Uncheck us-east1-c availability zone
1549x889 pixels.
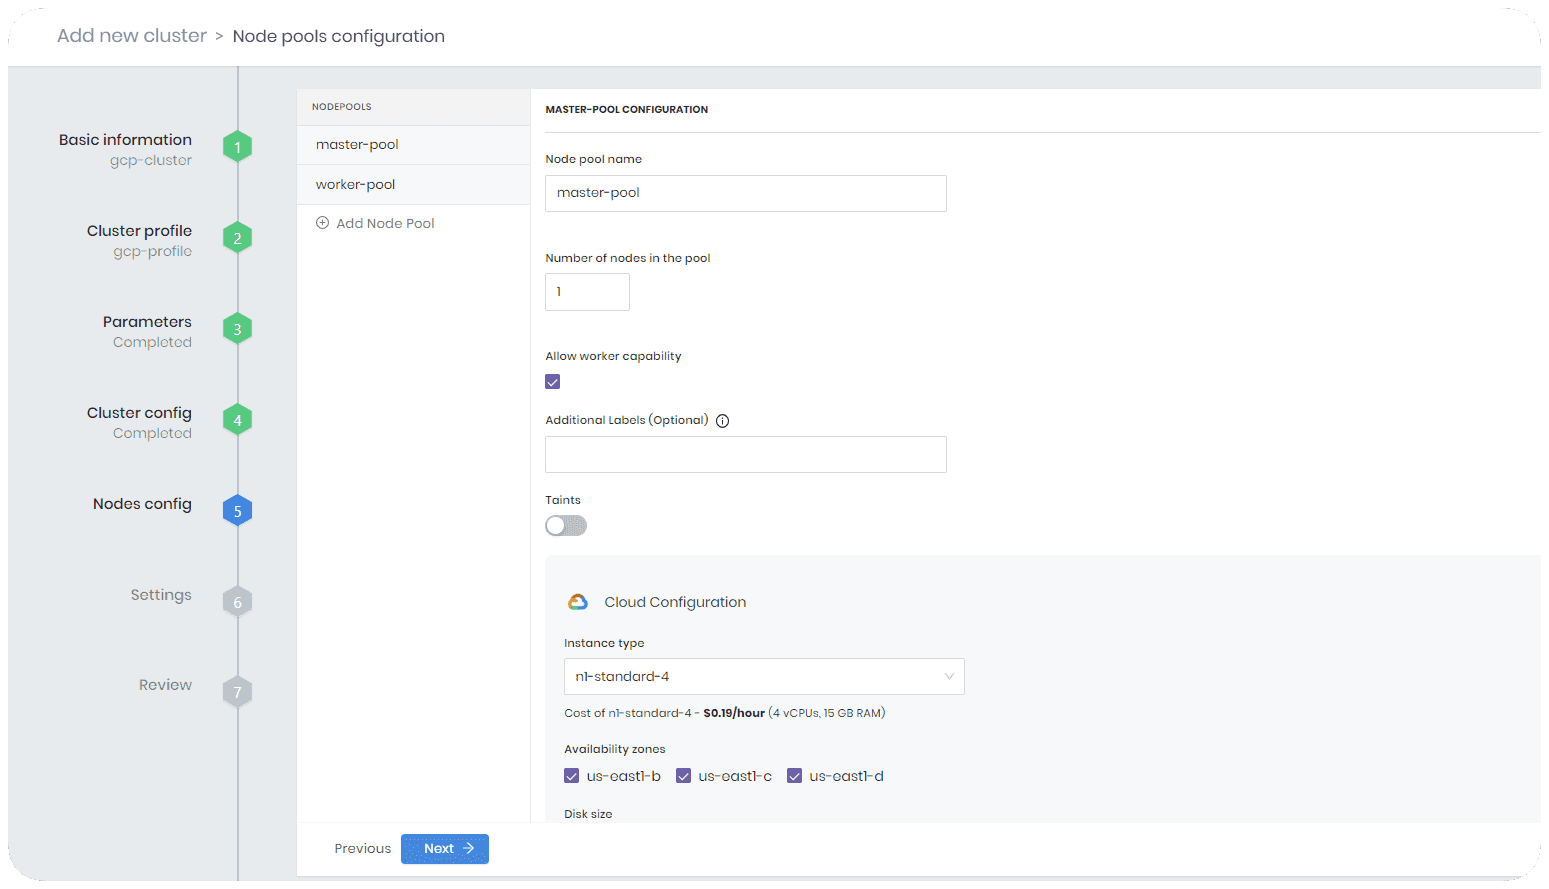coord(684,776)
